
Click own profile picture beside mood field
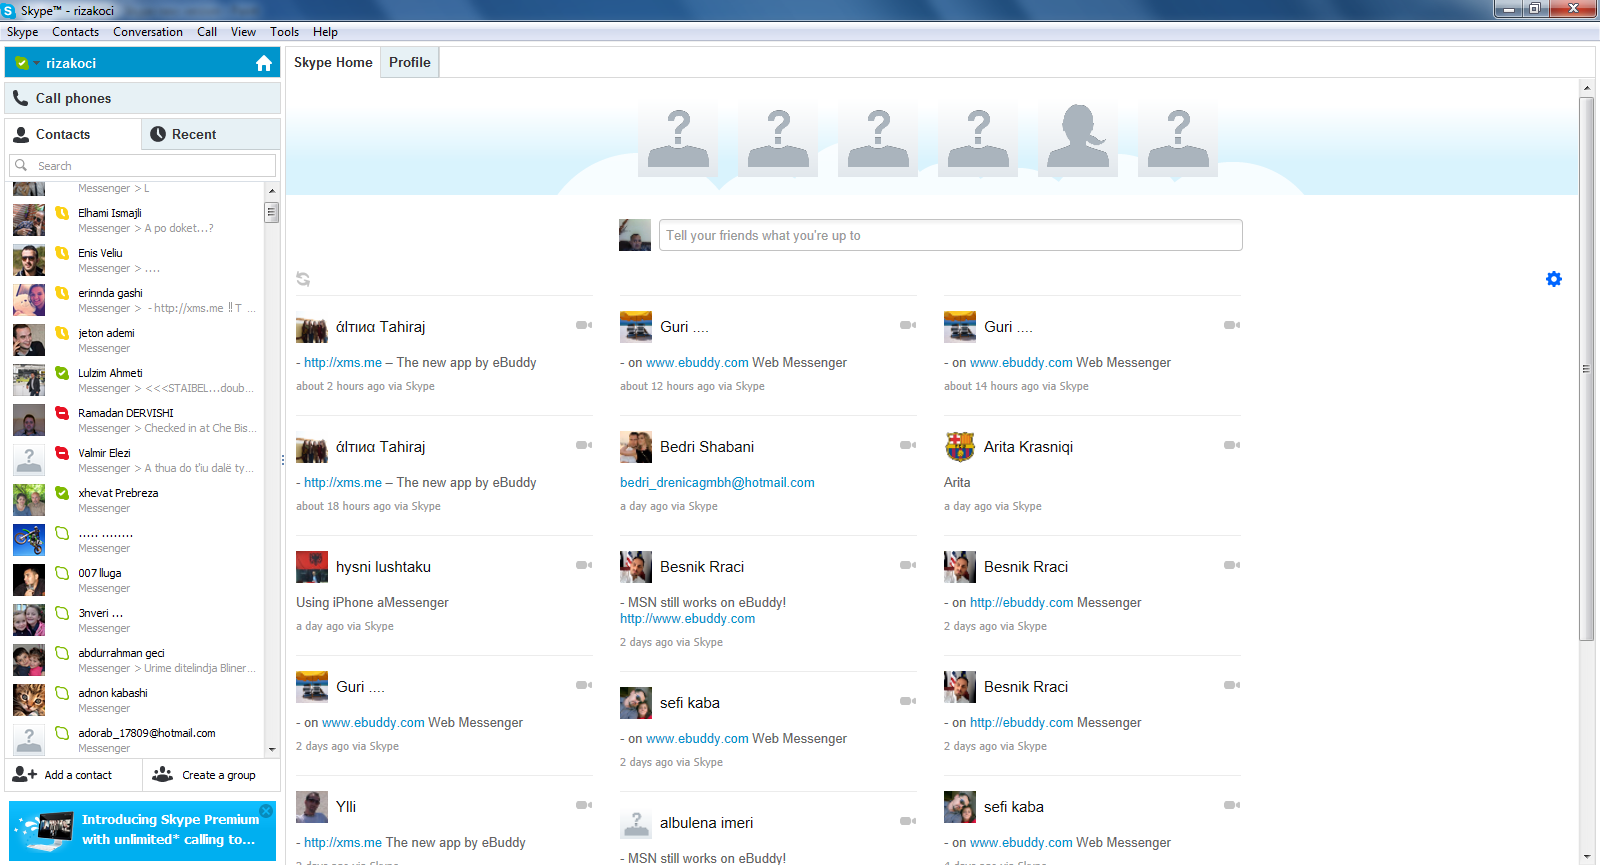click(635, 235)
